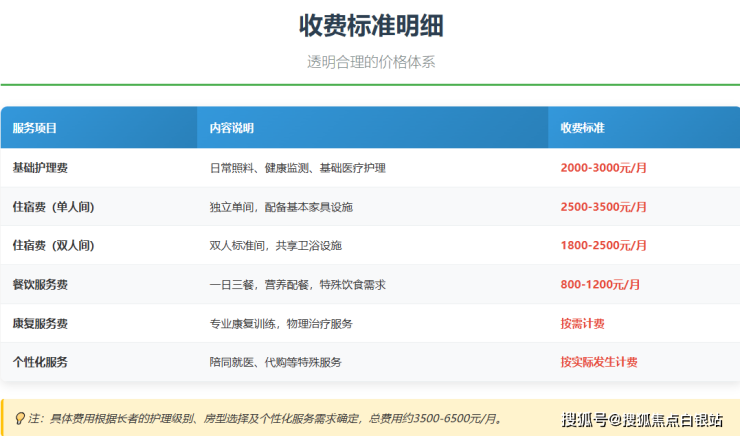Select the 基础护理费 row label

pos(40,168)
